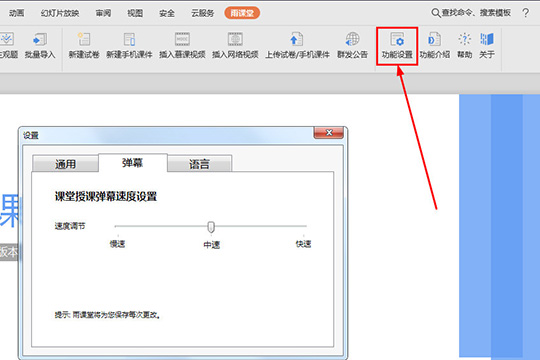This screenshot has height=360, width=540.
Task: Click the 关于 about icon
Action: [x=487, y=39]
